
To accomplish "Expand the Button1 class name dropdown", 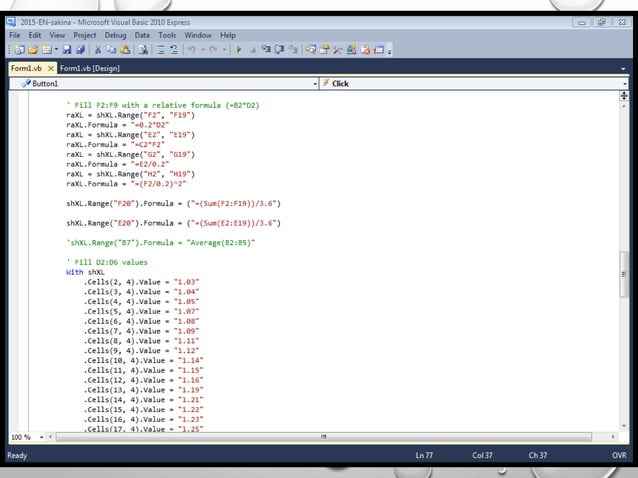I will [x=315, y=84].
